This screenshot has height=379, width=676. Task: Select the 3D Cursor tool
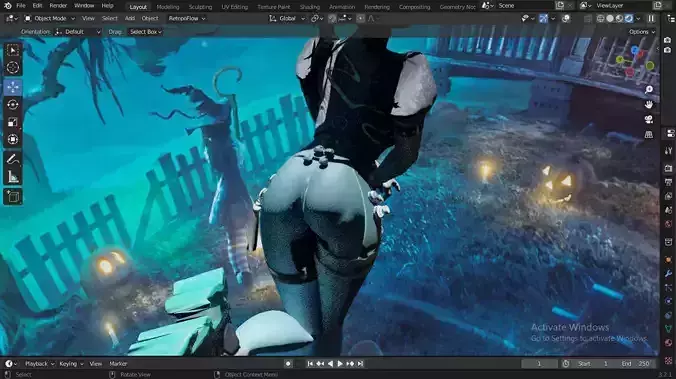(13, 68)
